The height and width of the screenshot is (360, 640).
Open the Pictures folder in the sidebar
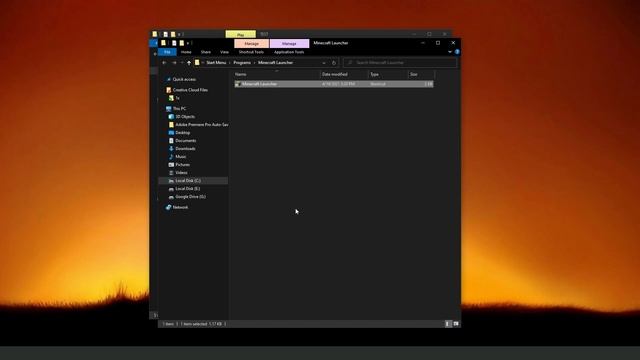click(179, 164)
